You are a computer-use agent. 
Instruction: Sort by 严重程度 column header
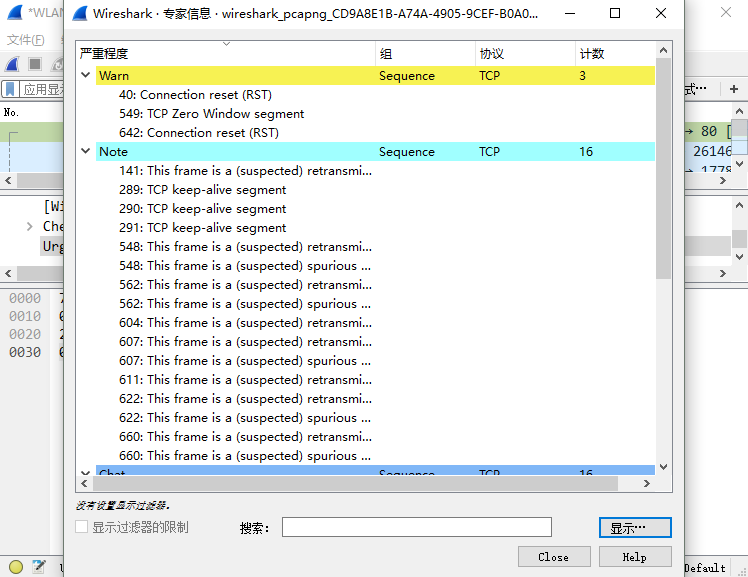226,53
